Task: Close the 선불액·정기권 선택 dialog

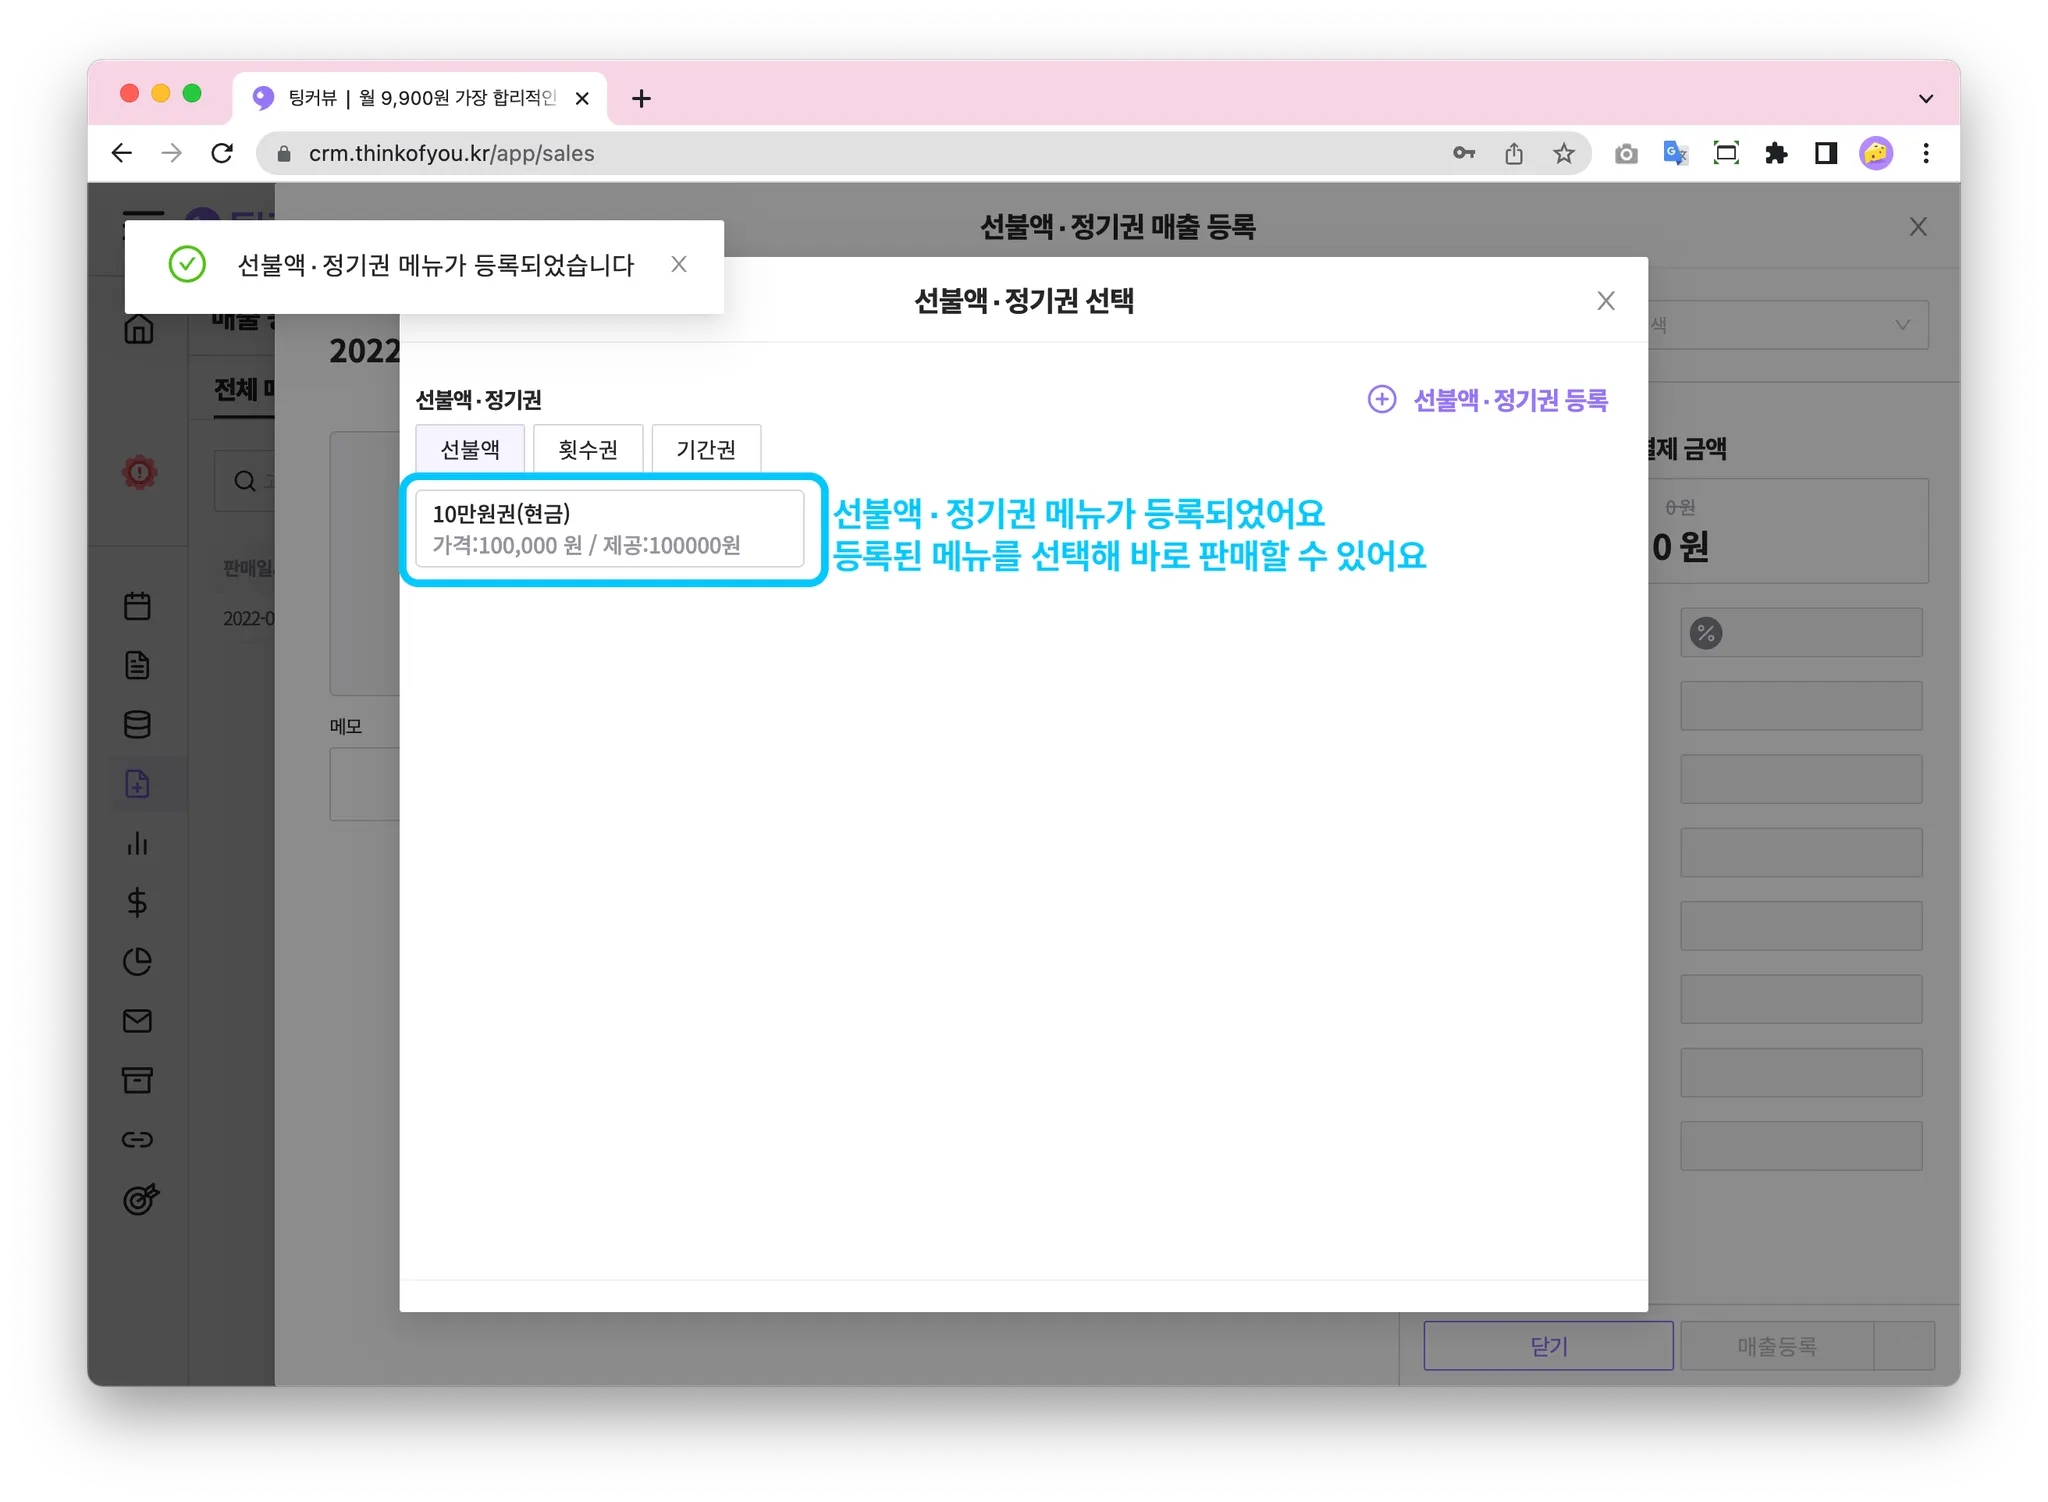Action: [x=1606, y=301]
